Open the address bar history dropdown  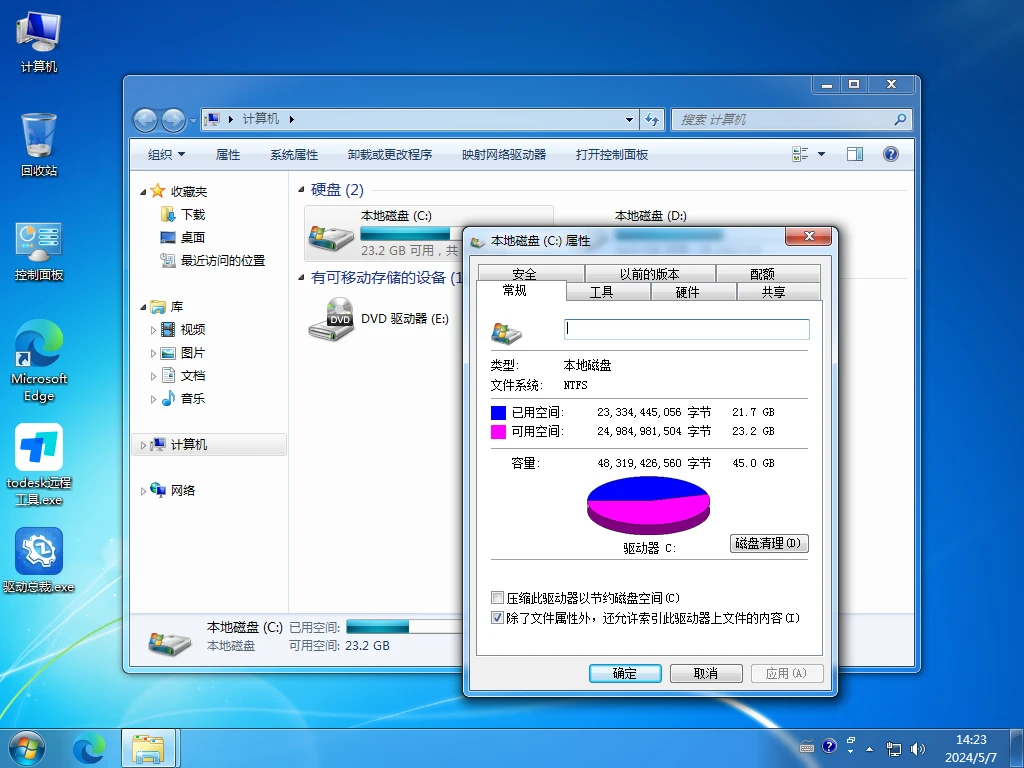[x=629, y=120]
